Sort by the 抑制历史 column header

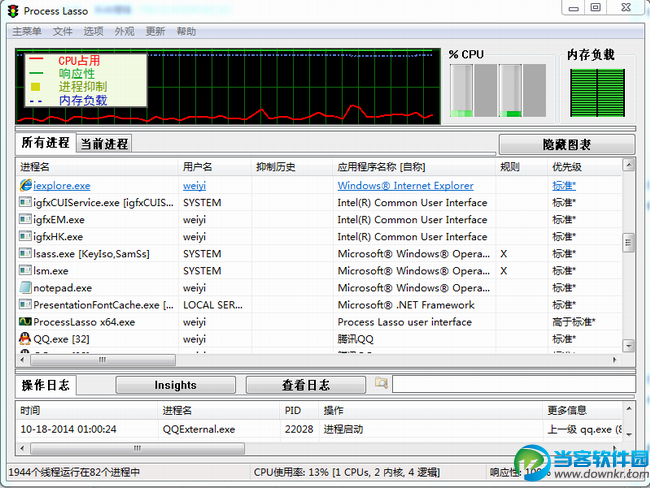(292, 167)
